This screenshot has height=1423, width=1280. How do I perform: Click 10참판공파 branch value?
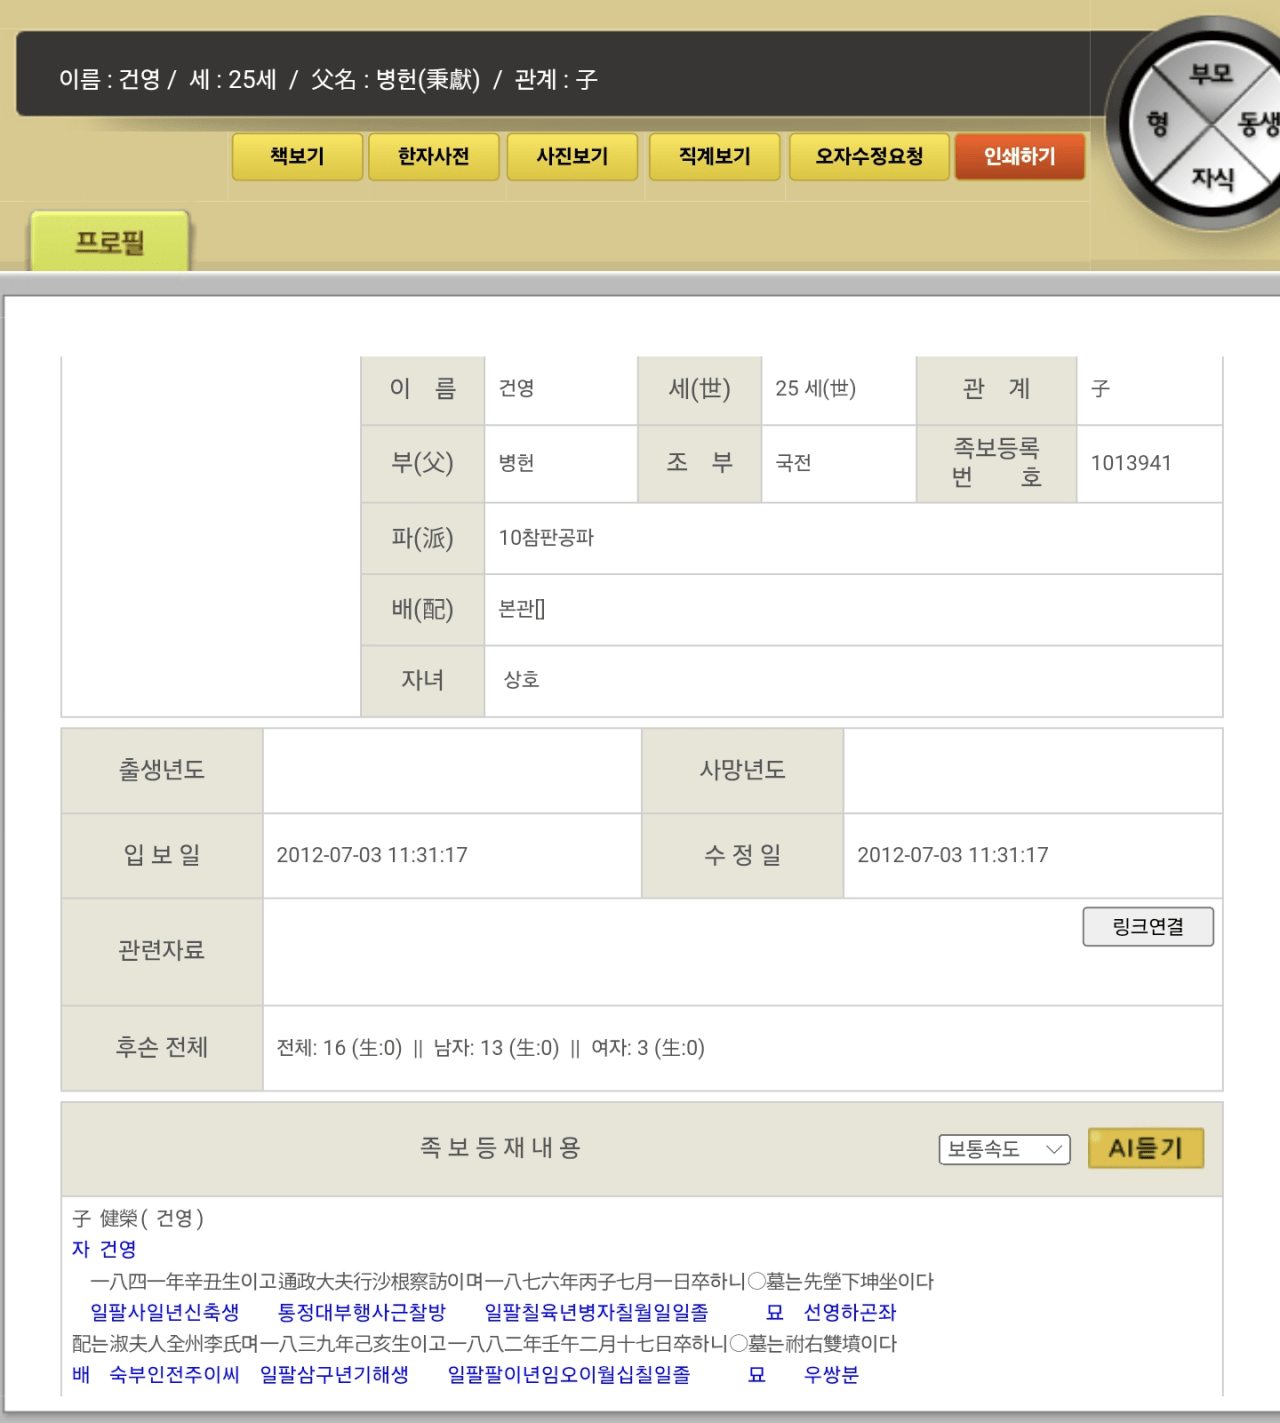pyautogui.click(x=546, y=538)
